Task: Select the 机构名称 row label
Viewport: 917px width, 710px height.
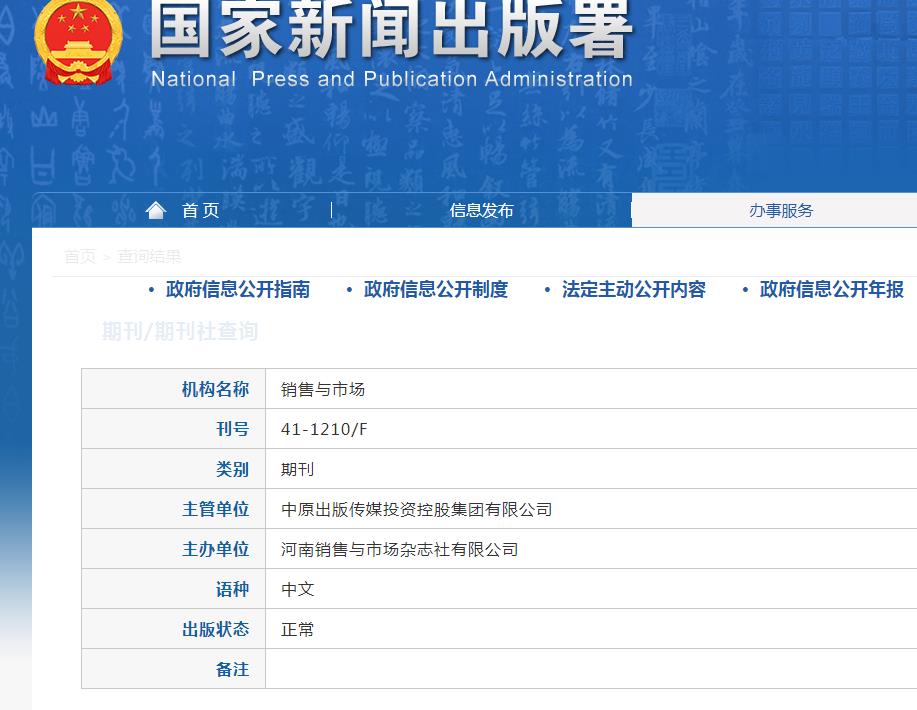Action: point(216,388)
